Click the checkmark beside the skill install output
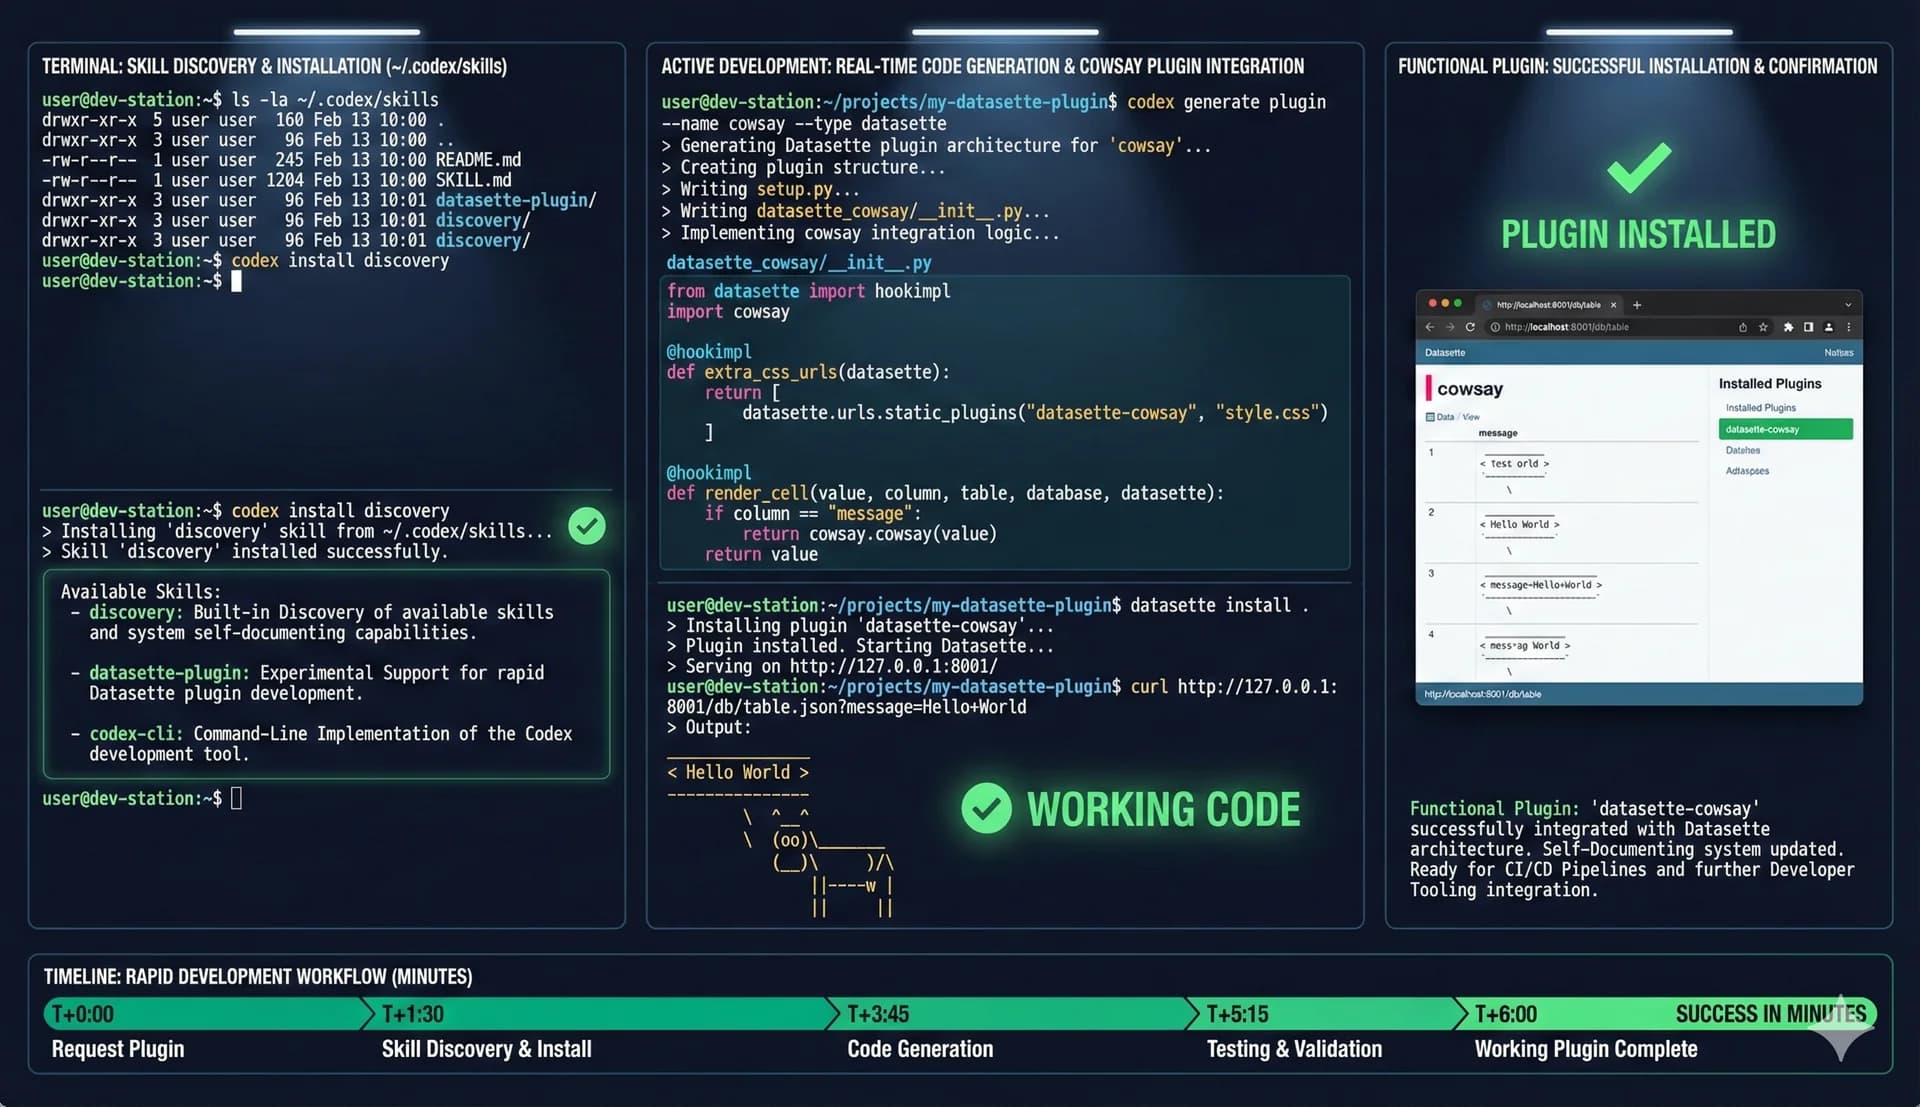This screenshot has width=1920, height=1107. 587,526
